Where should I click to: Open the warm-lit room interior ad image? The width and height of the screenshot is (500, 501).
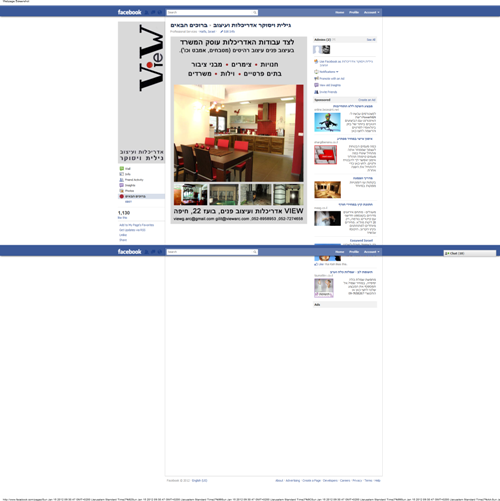[328, 190]
